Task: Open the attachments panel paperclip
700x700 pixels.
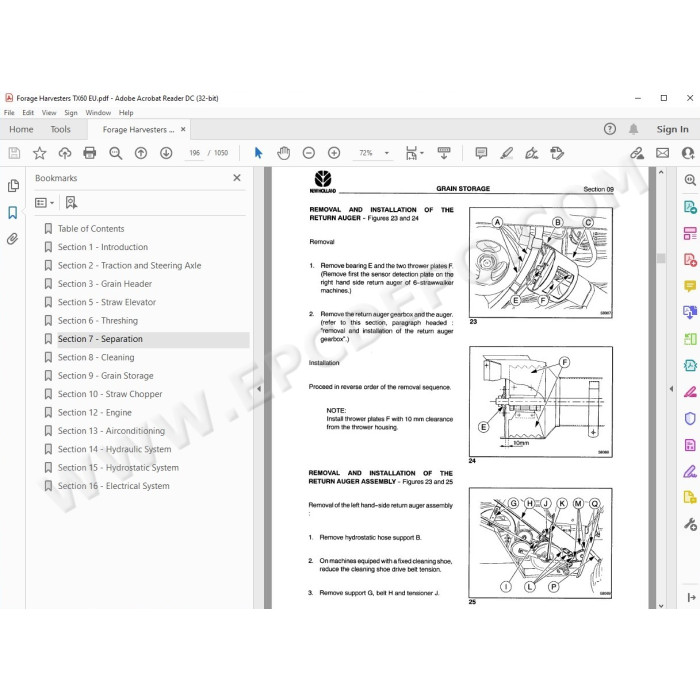Action: pos(12,239)
